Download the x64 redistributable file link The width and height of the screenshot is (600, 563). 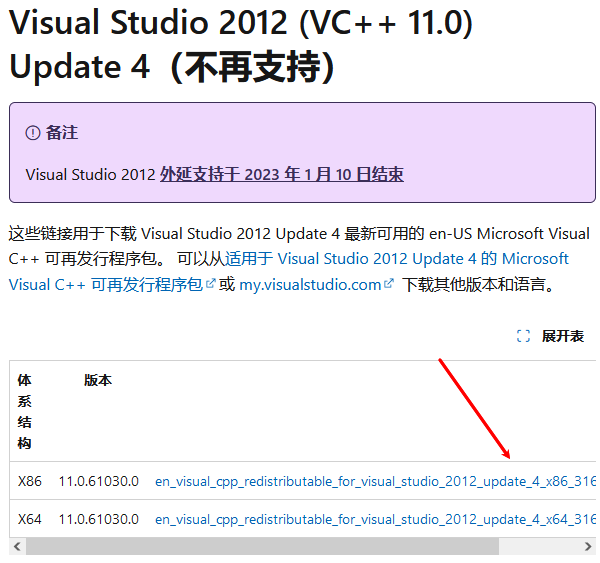[x=375, y=519]
